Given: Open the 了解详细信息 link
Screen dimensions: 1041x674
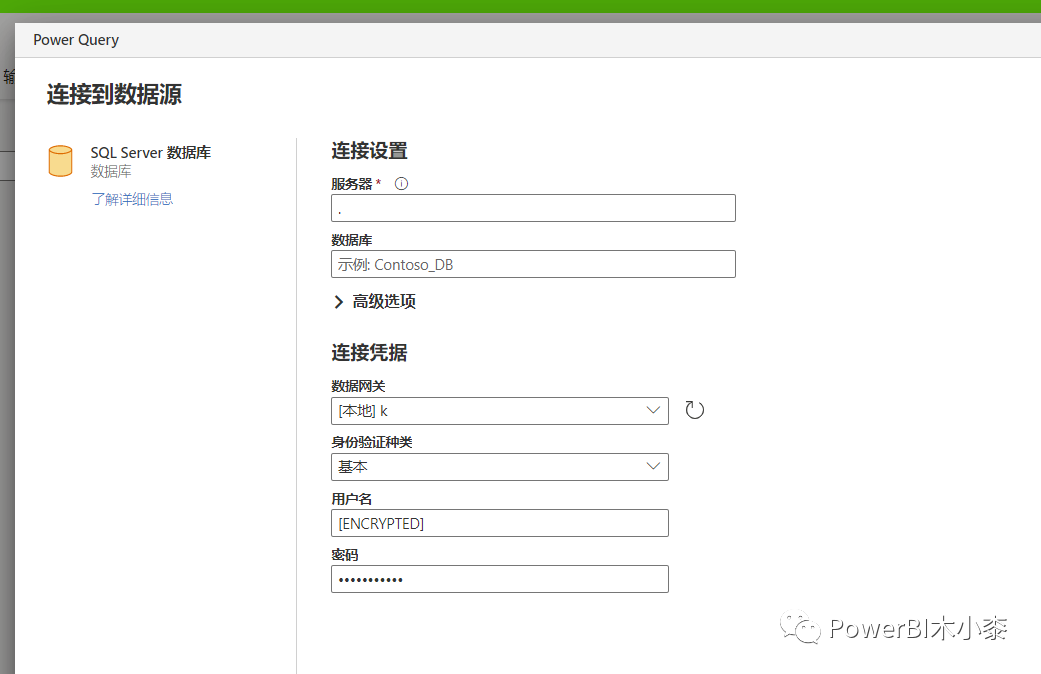Looking at the screenshot, I should tap(132, 199).
